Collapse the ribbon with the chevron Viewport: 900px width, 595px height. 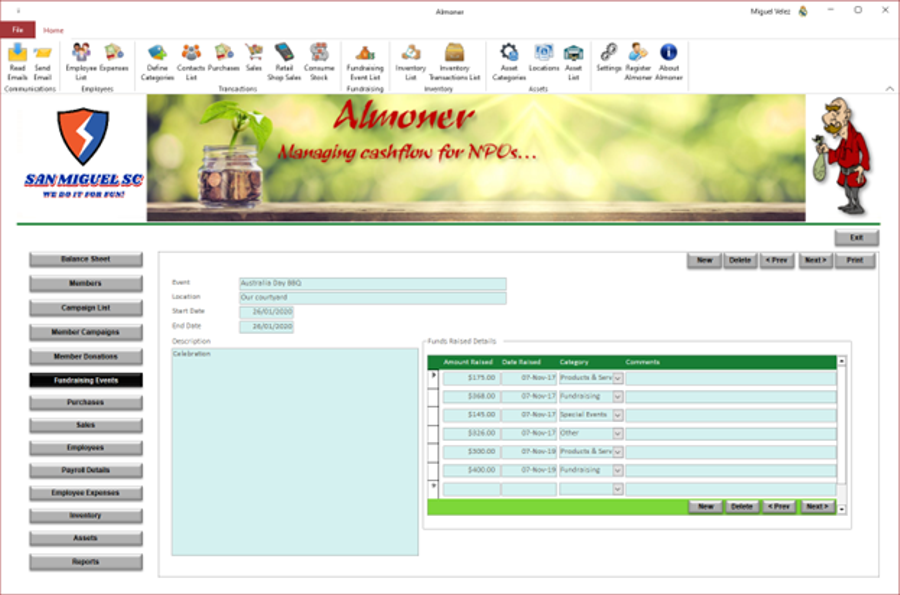pos(889,88)
